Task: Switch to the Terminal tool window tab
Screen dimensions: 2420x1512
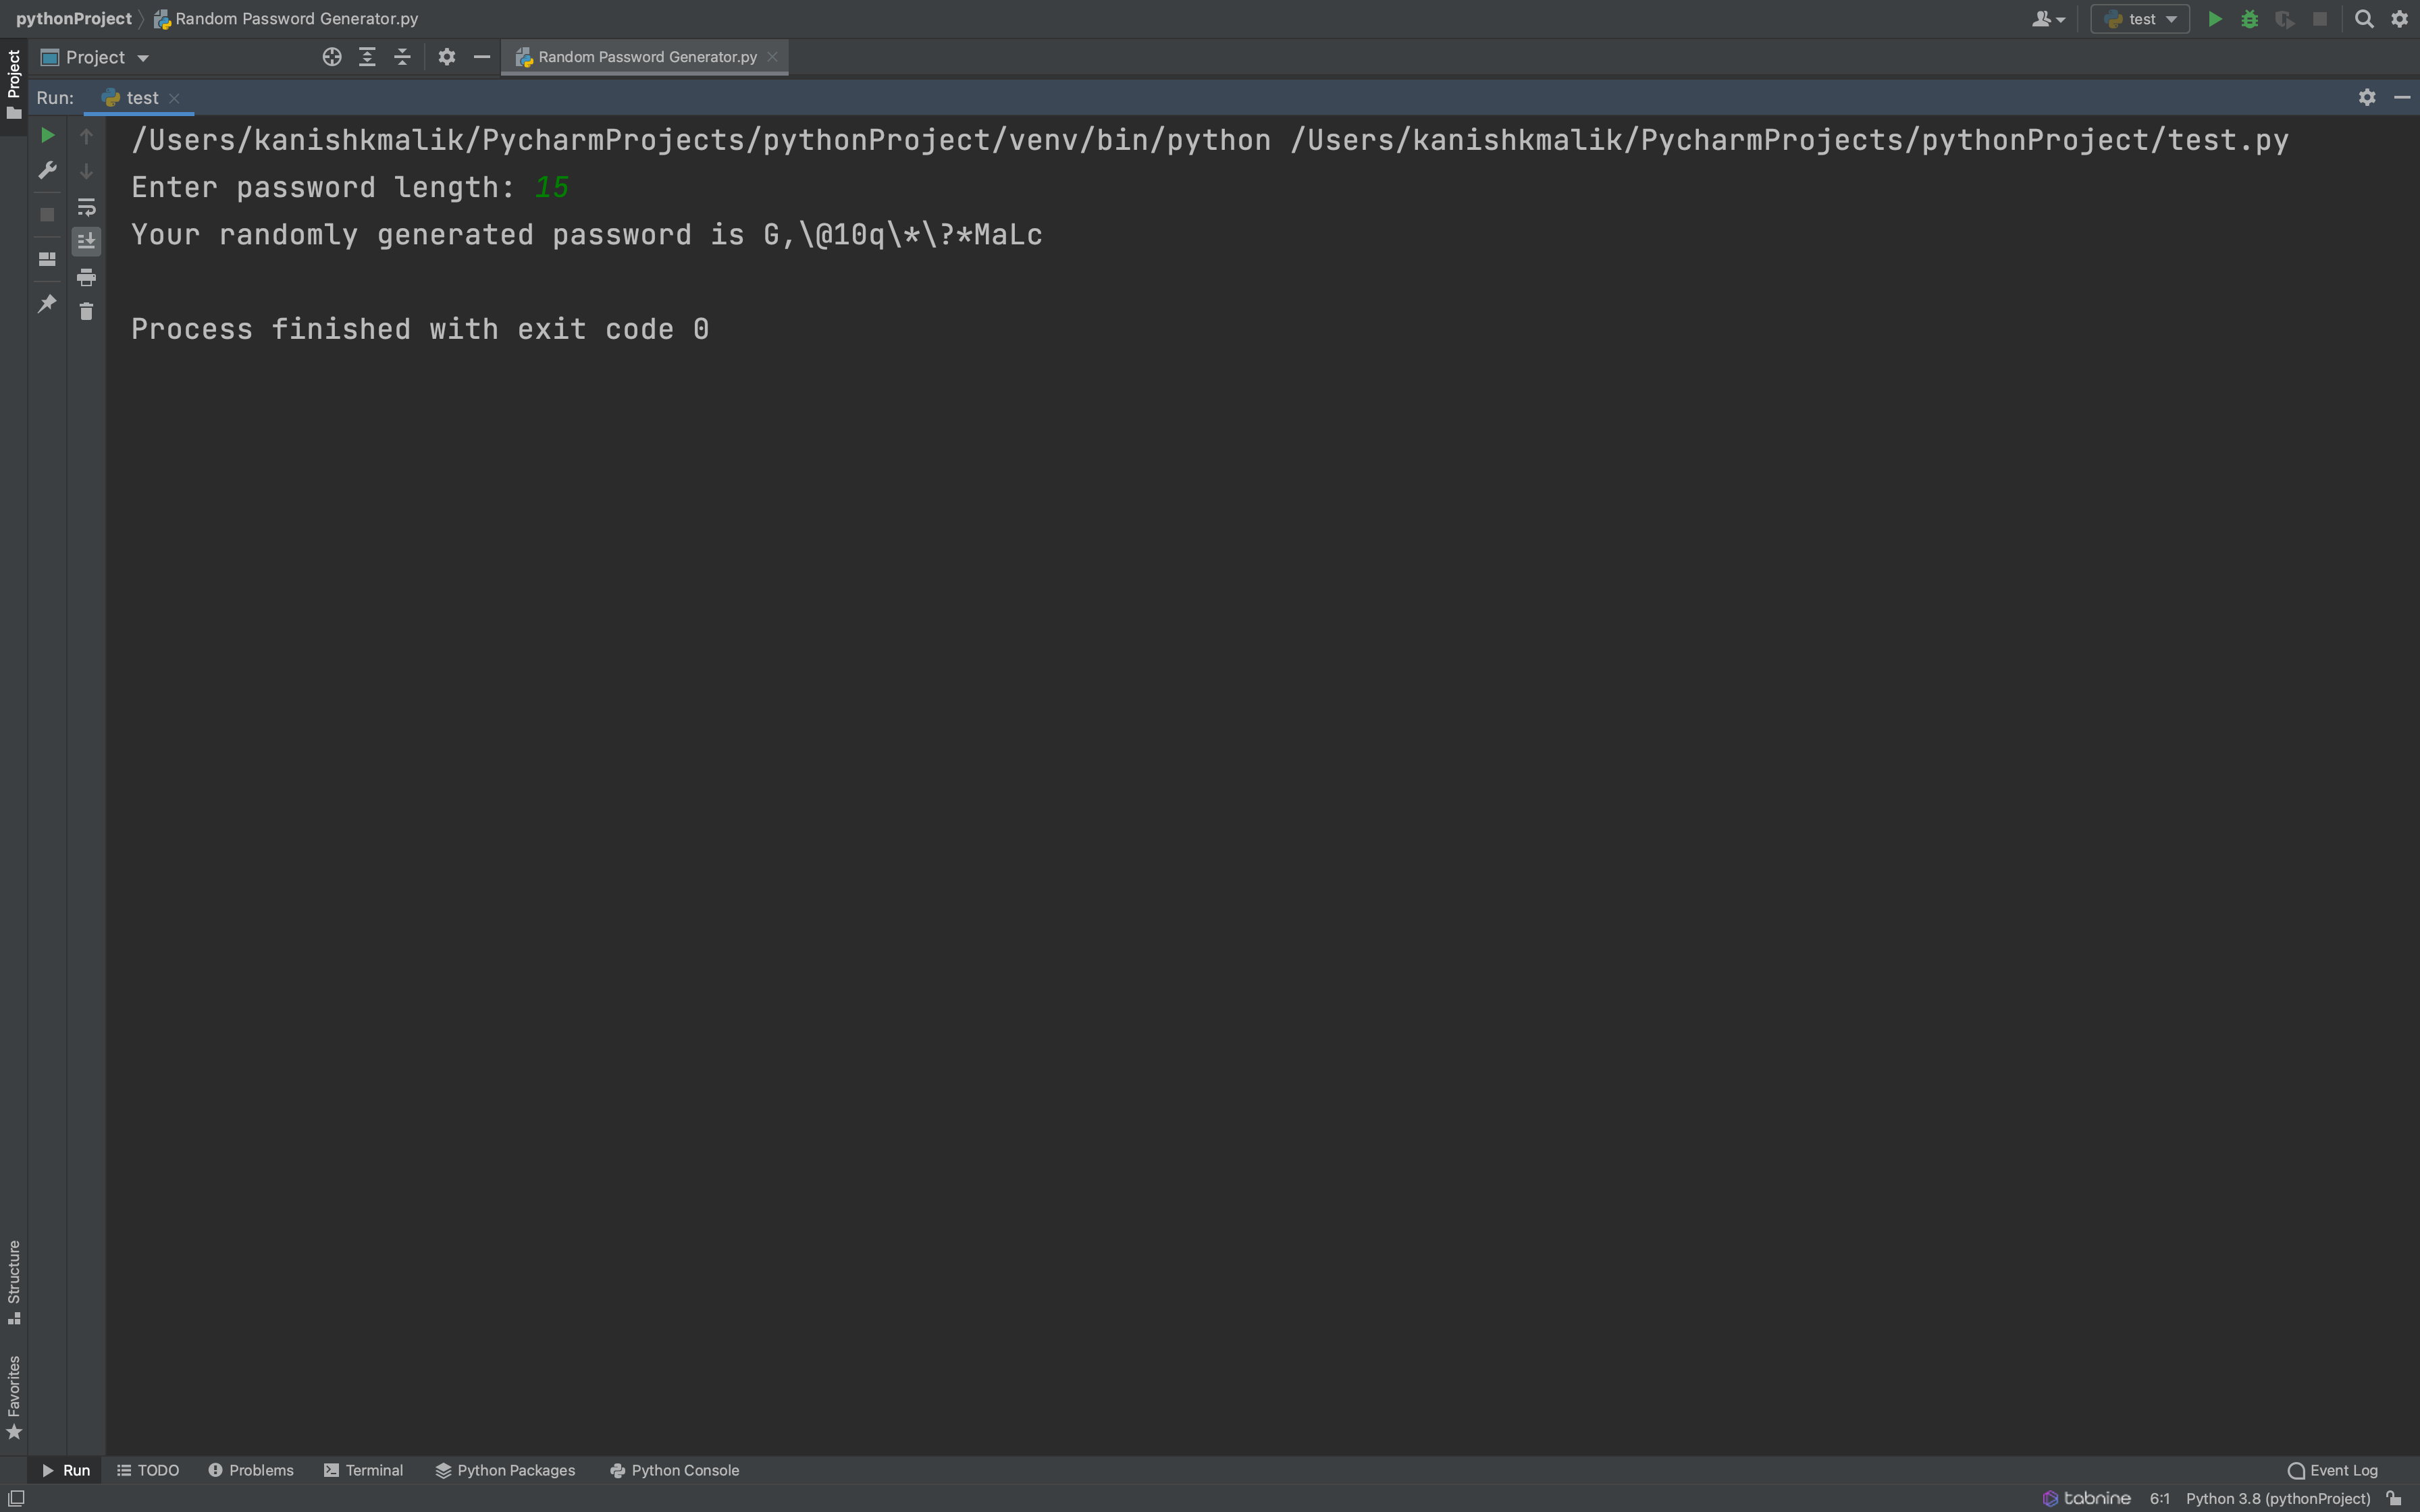Action: pyautogui.click(x=363, y=1470)
